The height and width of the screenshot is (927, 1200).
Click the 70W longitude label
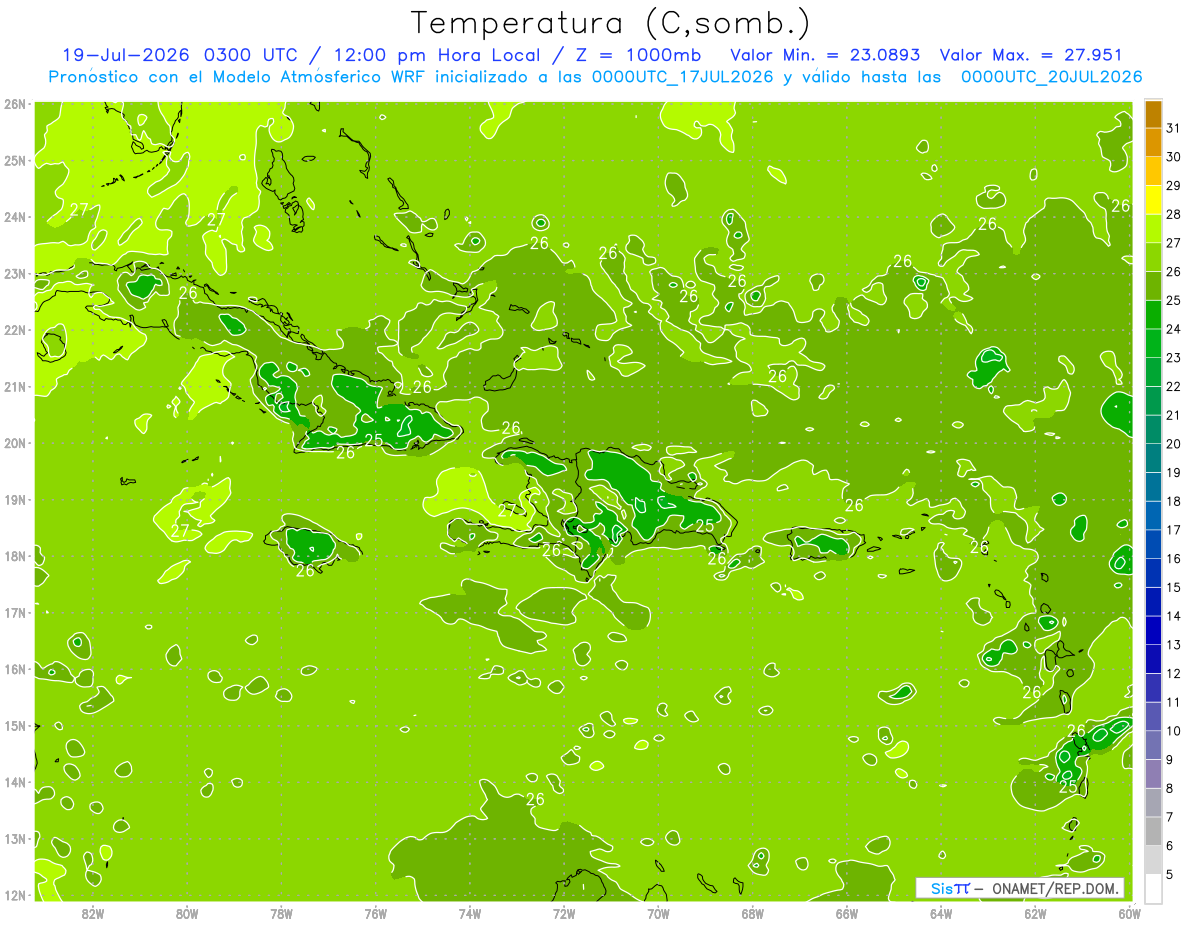tap(658, 913)
